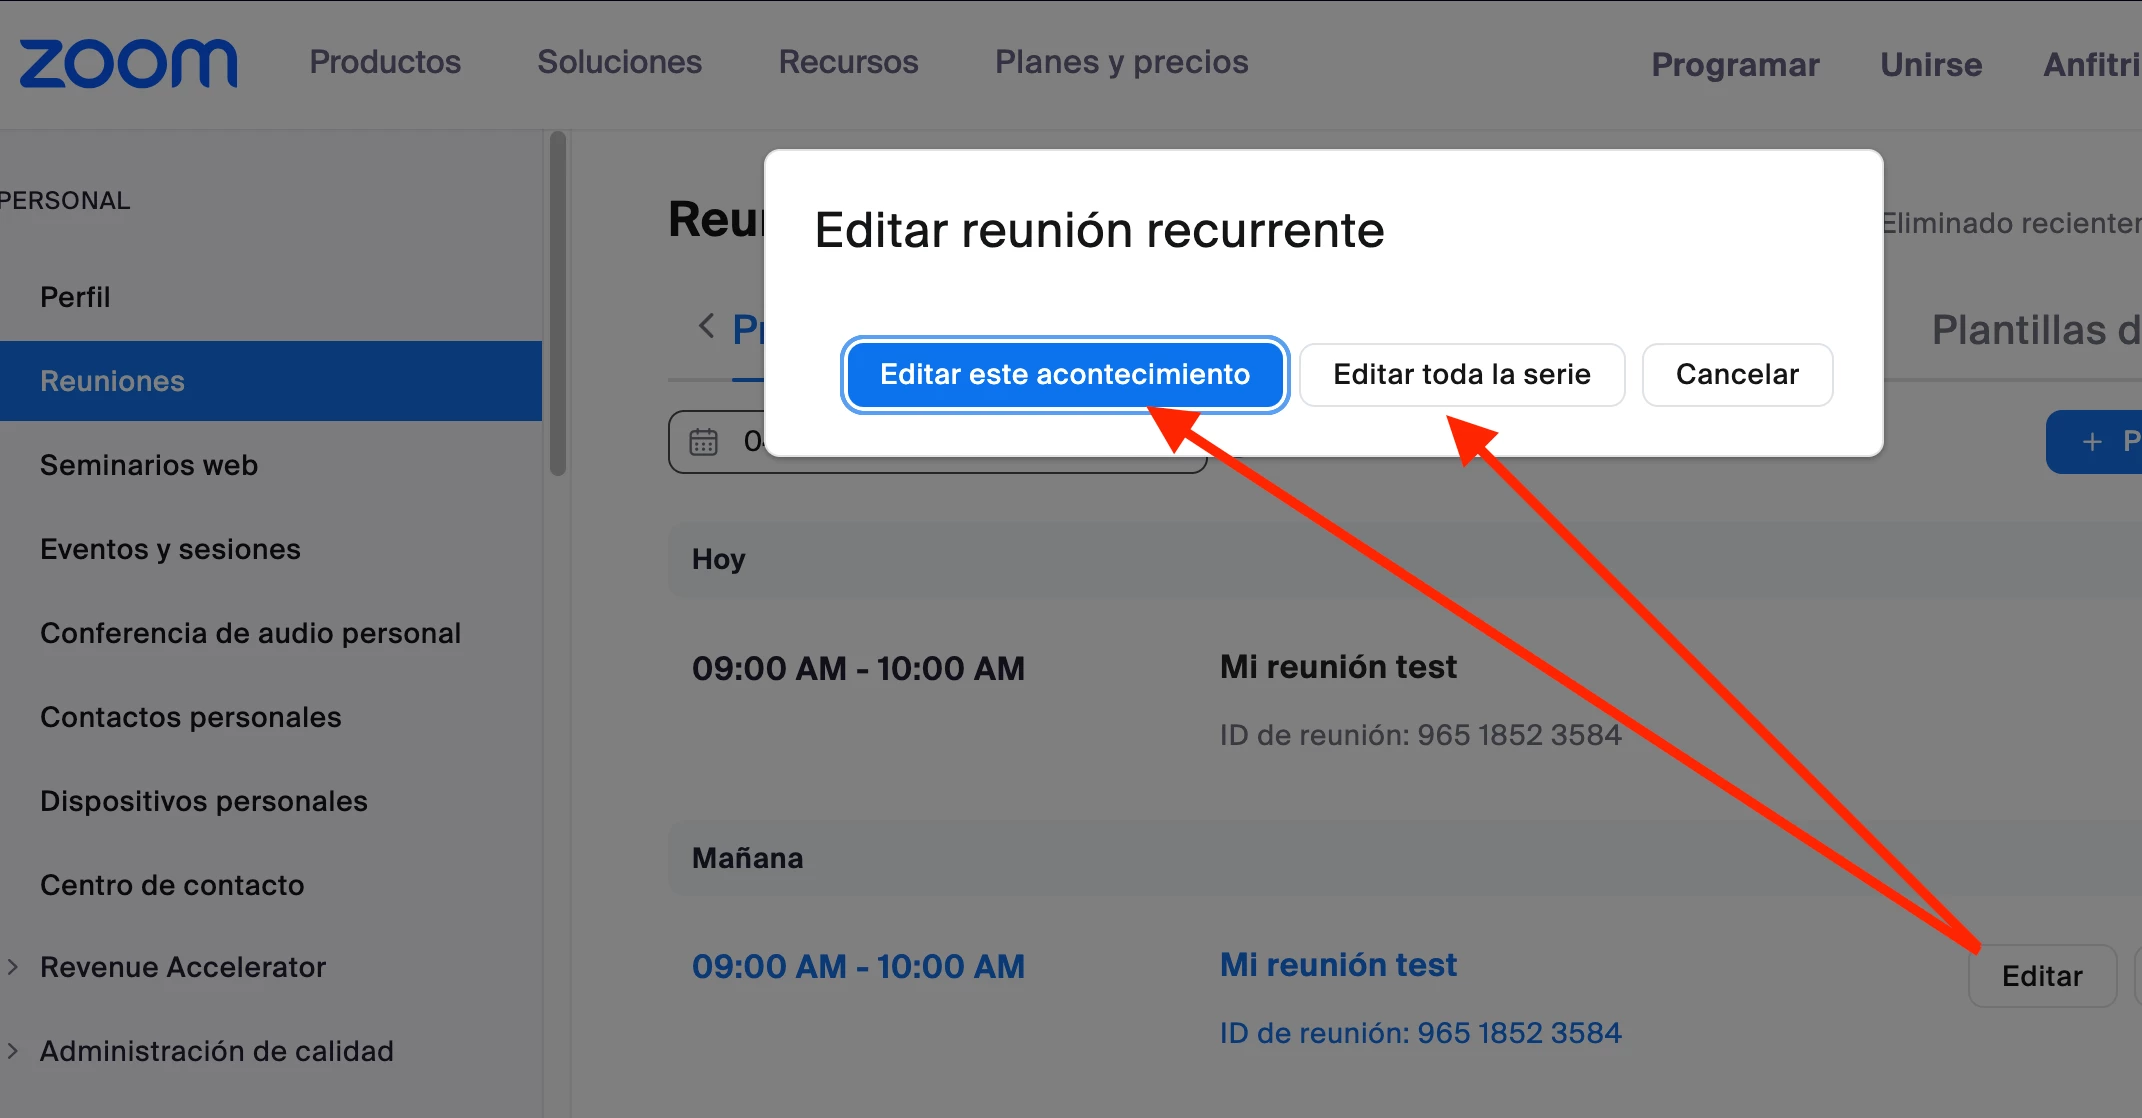2142x1118 pixels.
Task: Click the back chevron beside tabs
Action: (706, 326)
